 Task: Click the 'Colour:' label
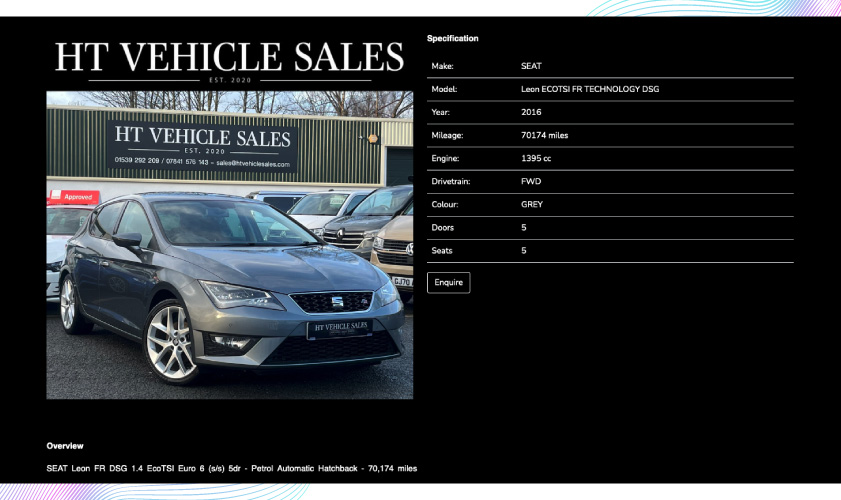[x=445, y=204]
